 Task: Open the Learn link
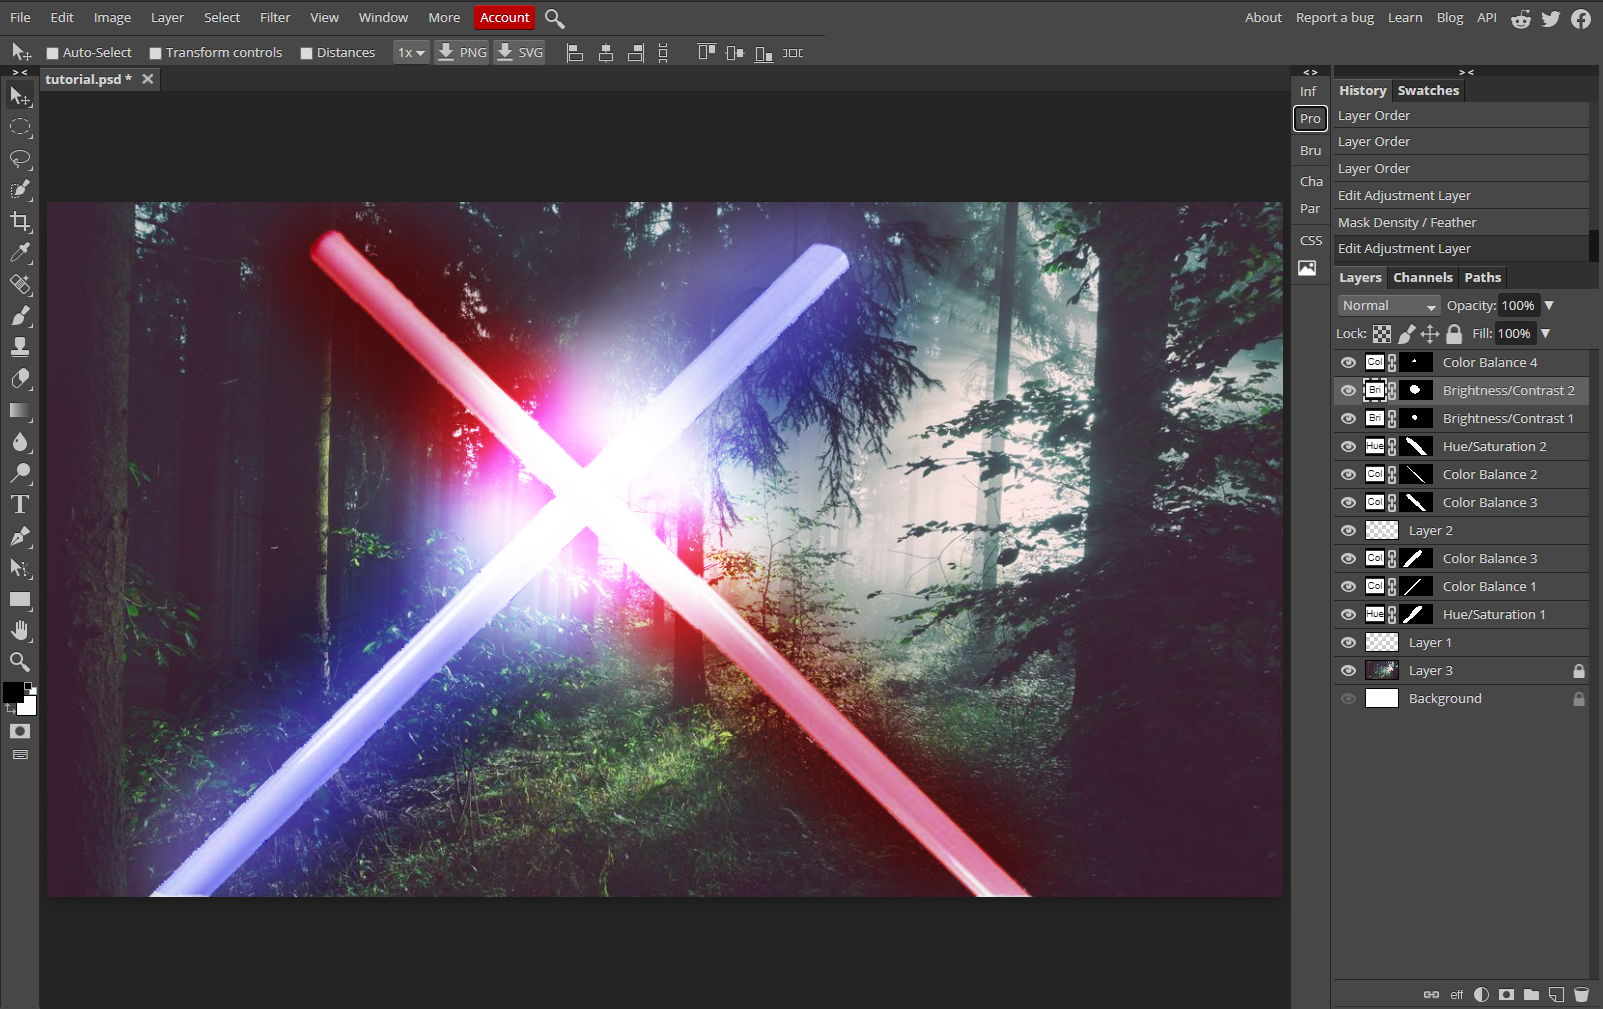coord(1405,18)
